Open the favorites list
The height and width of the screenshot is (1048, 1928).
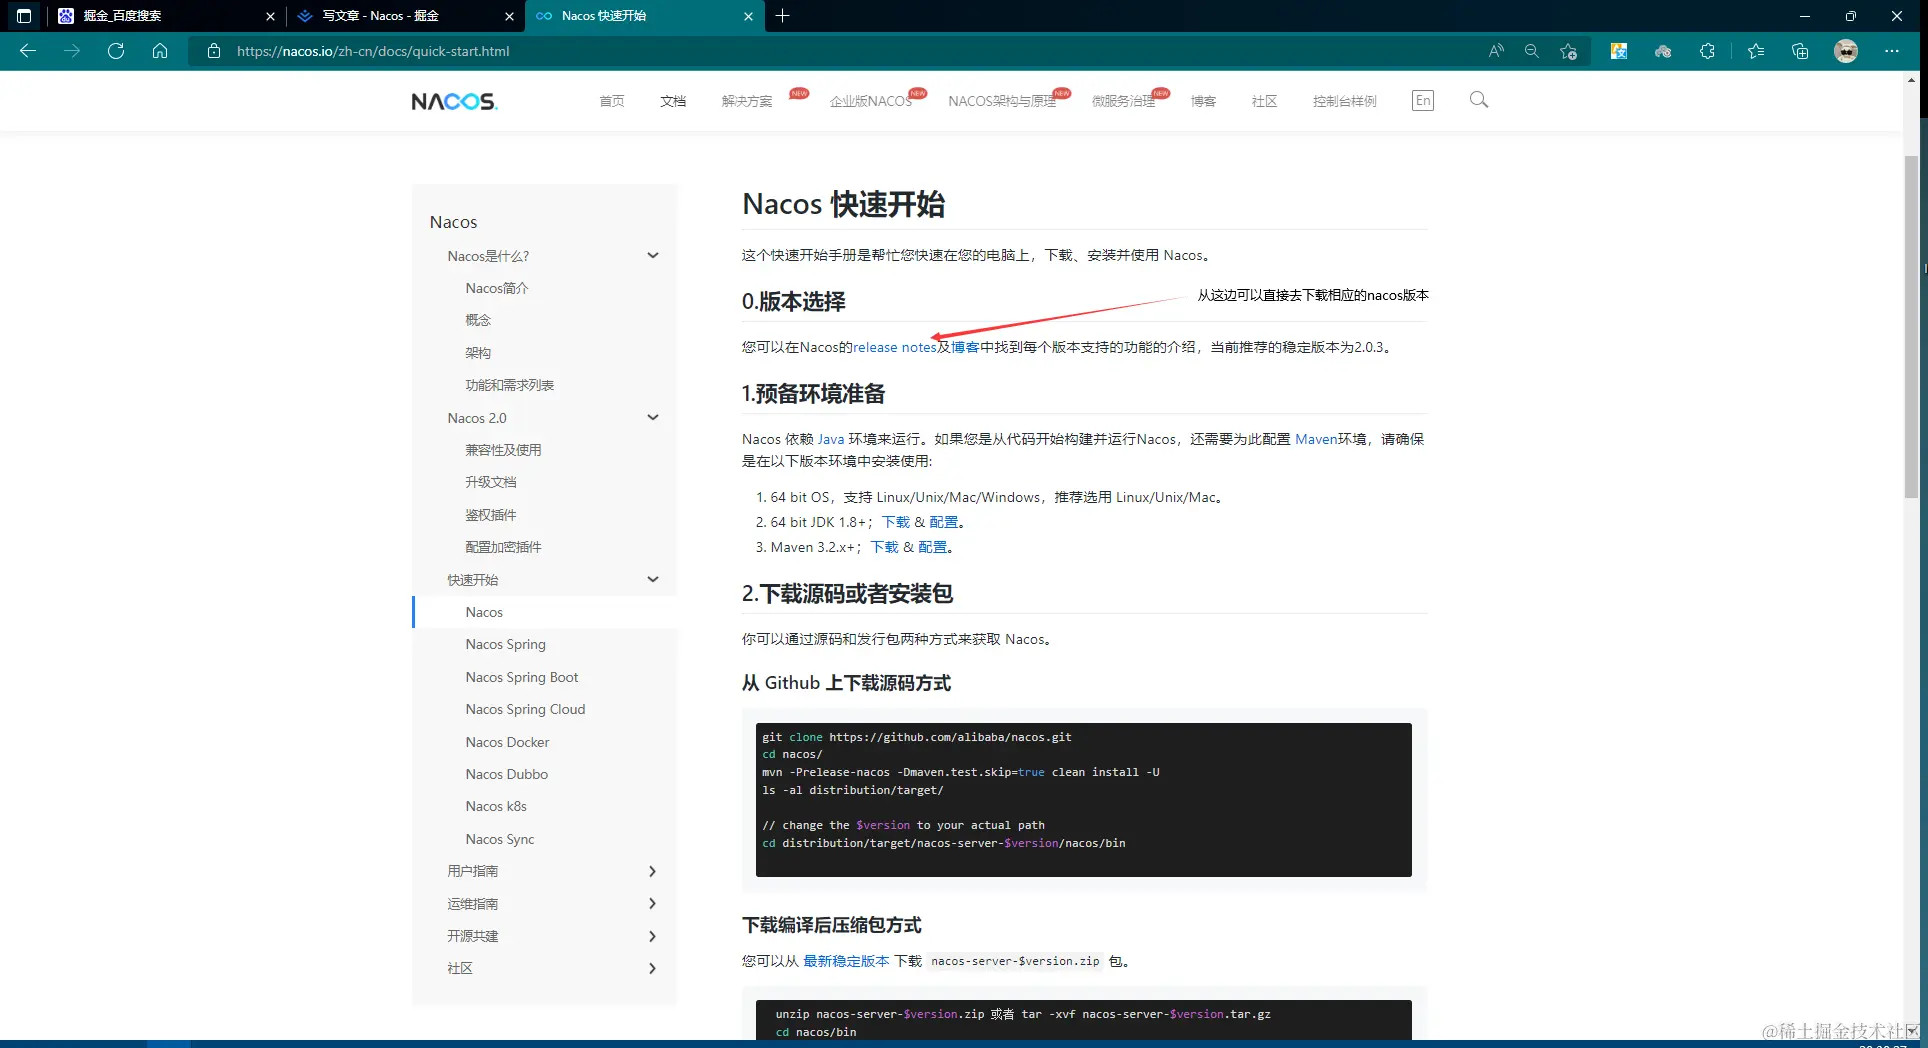(x=1756, y=51)
